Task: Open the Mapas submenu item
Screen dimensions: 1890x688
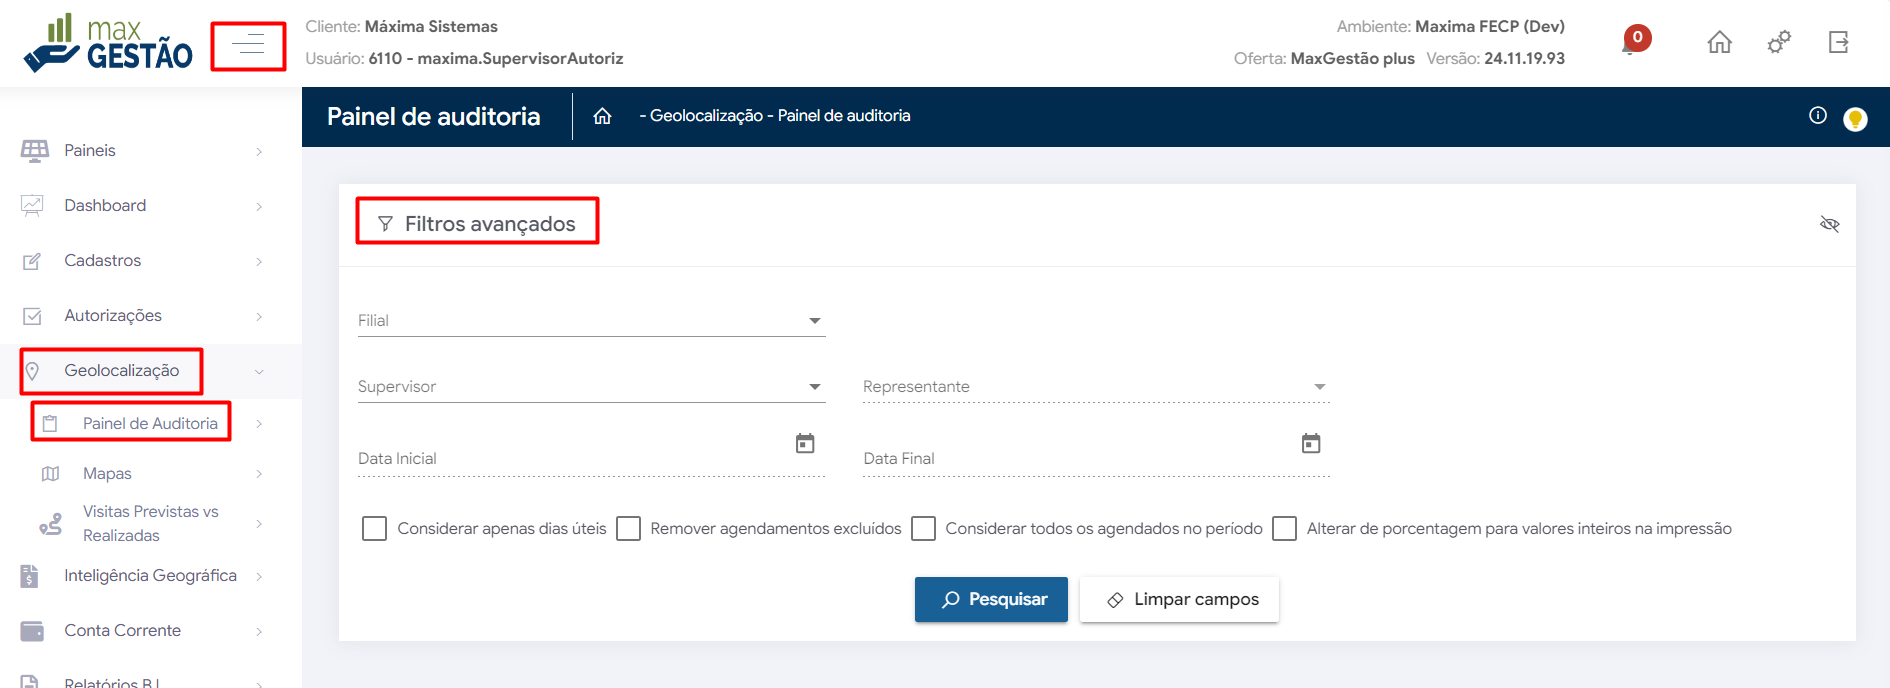Action: point(108,474)
